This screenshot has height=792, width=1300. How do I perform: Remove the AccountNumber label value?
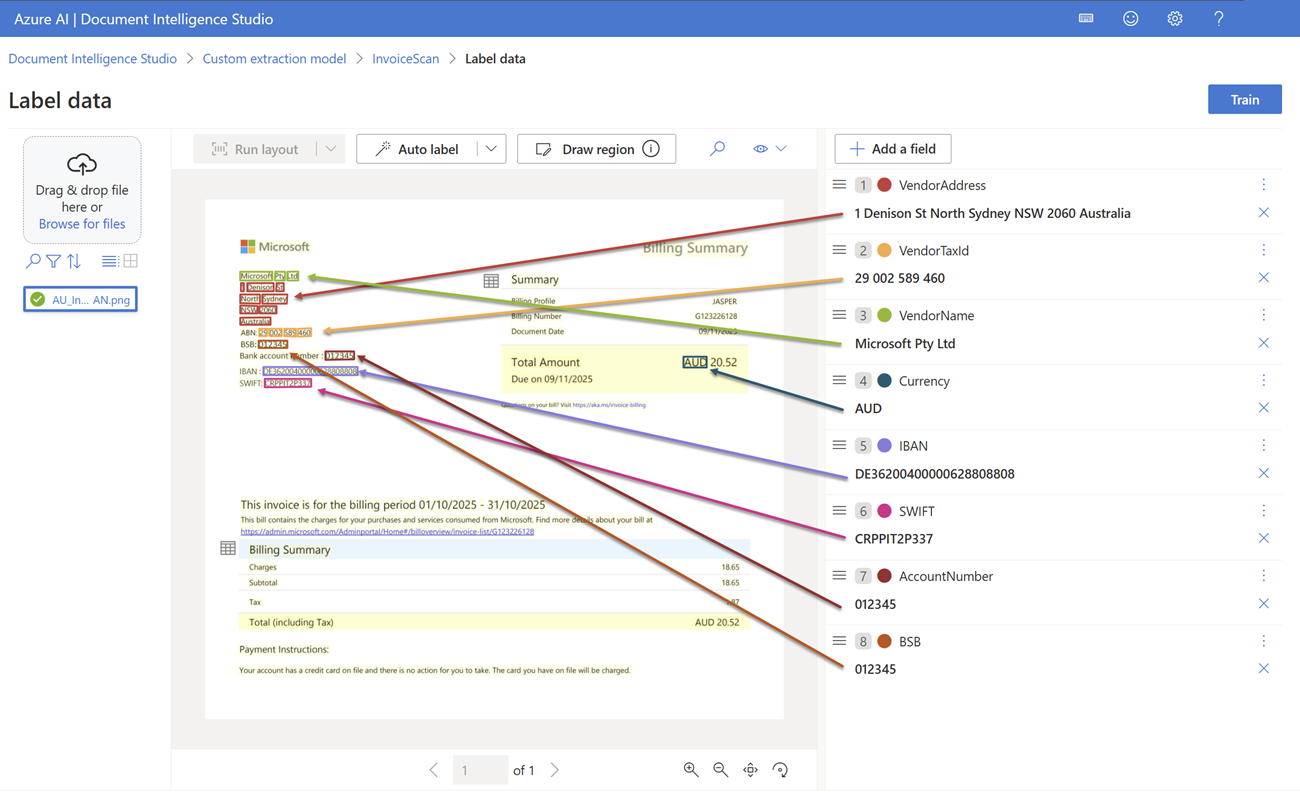tap(1264, 604)
